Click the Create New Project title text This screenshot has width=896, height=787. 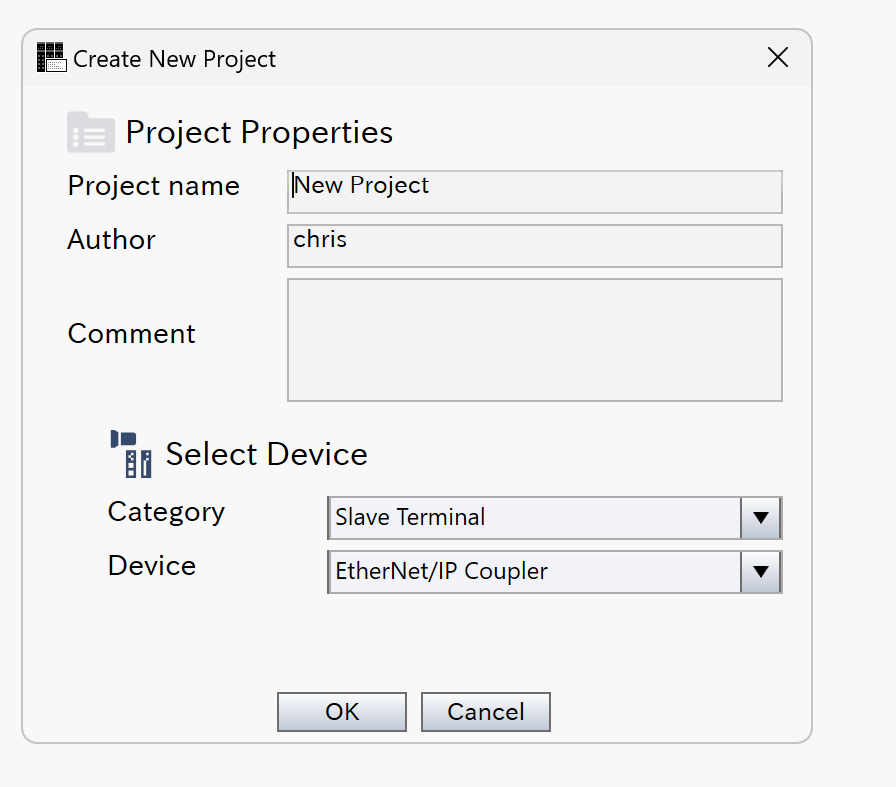pyautogui.click(x=174, y=59)
